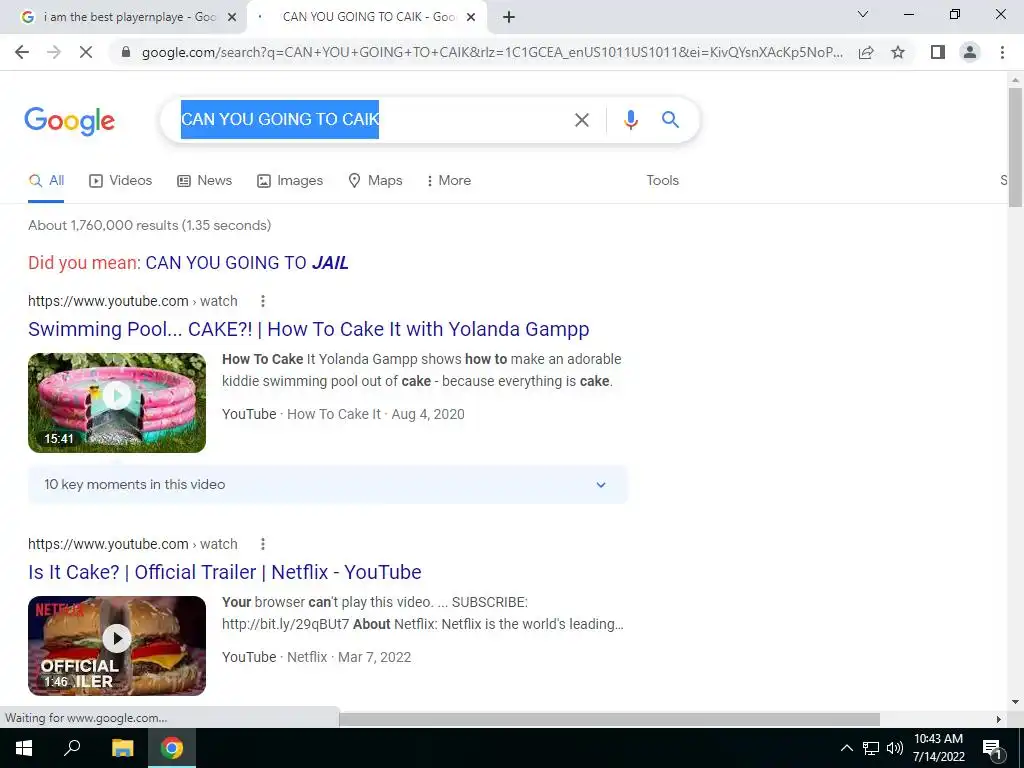This screenshot has height=768, width=1024.
Task: Close the 'CAN YOU GOING TO CAIK' tab
Action: [x=471, y=17]
